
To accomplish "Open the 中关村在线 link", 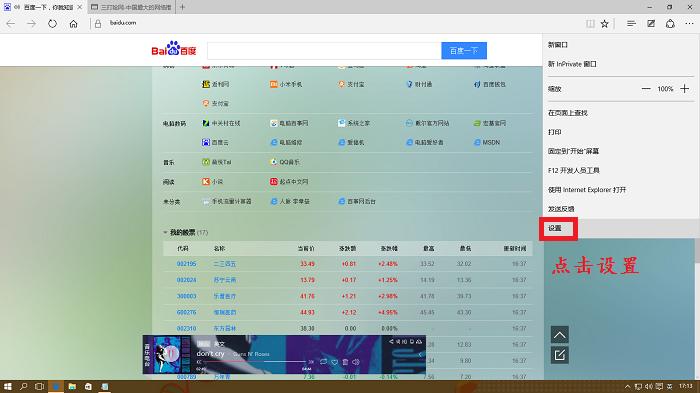I will click(x=221, y=123).
